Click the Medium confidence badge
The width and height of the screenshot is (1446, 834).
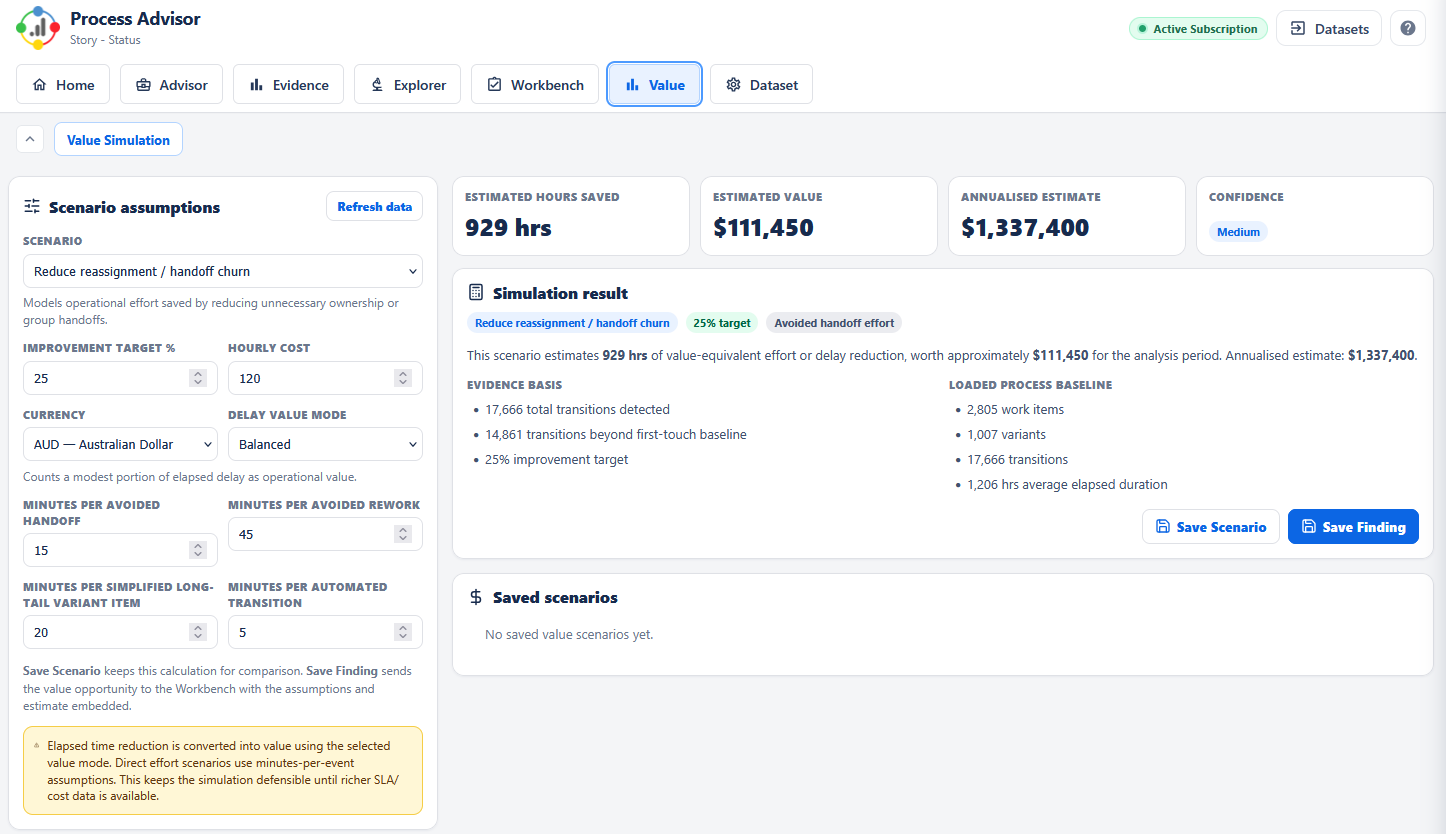[x=1238, y=232]
